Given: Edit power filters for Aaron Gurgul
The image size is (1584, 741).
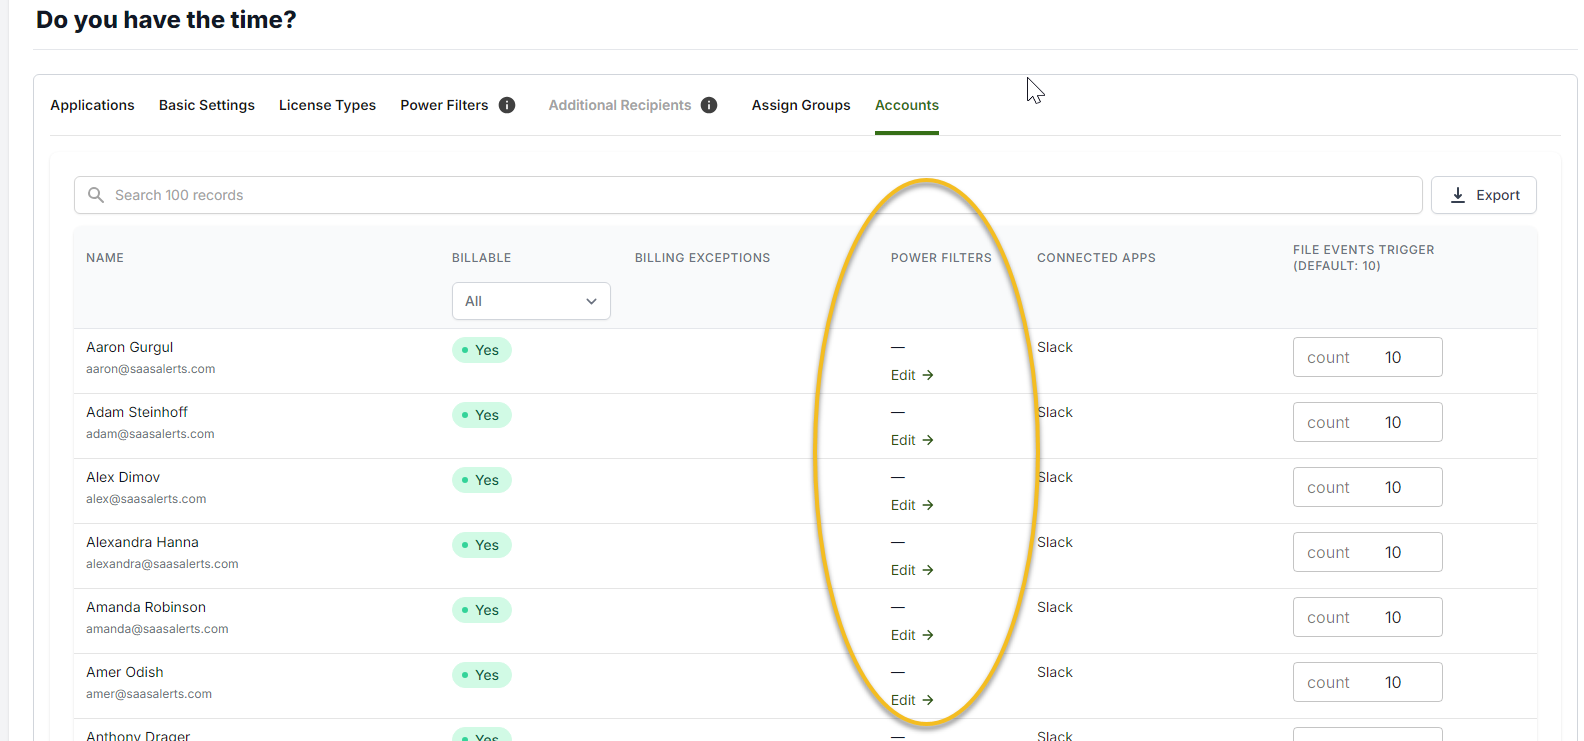Looking at the screenshot, I should (911, 375).
